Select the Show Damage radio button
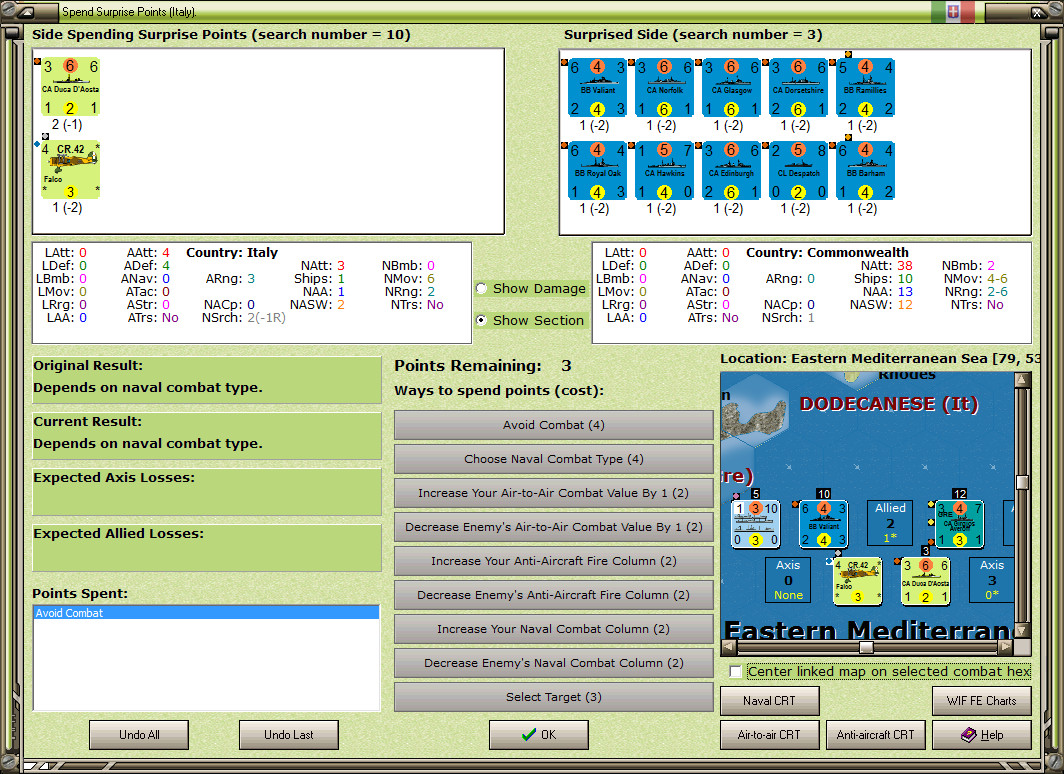This screenshot has height=774, width=1064. [x=482, y=288]
